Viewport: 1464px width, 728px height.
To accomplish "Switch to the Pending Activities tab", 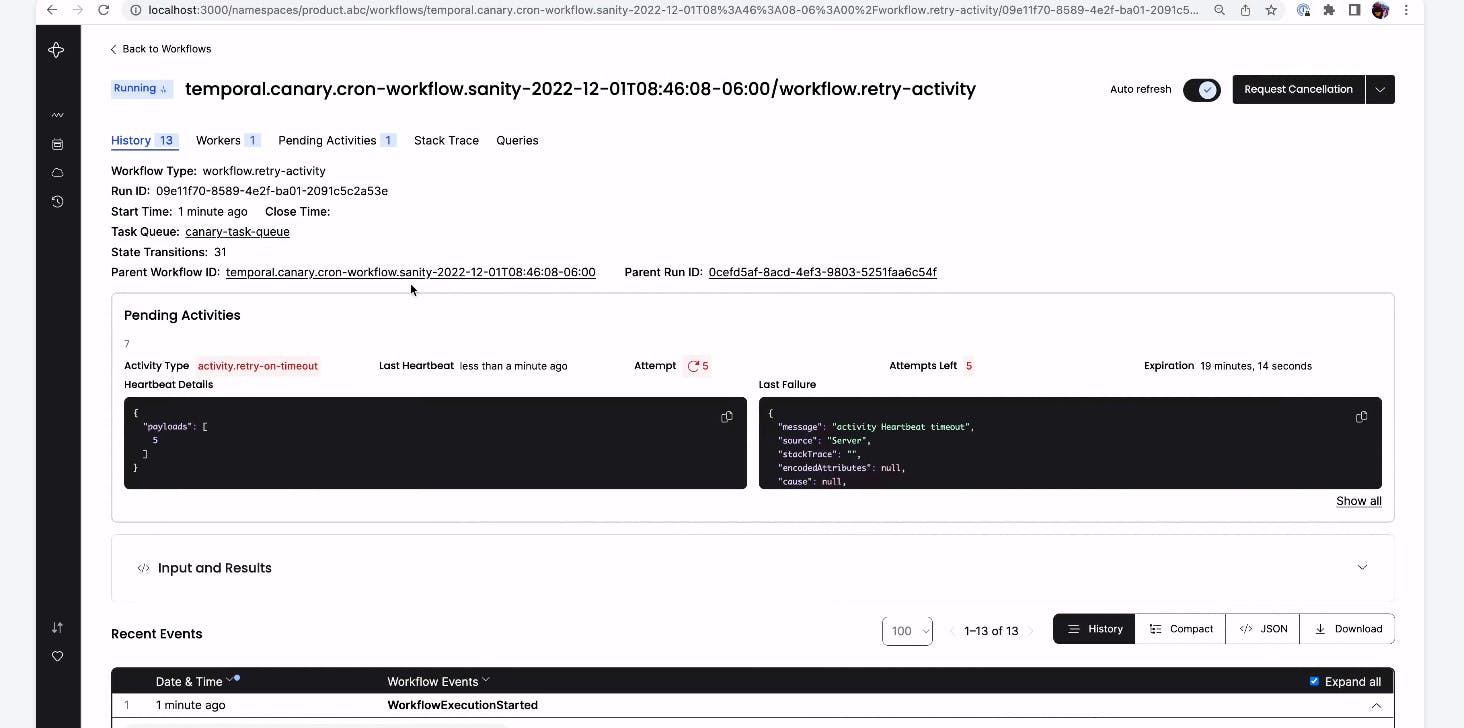I will point(337,140).
